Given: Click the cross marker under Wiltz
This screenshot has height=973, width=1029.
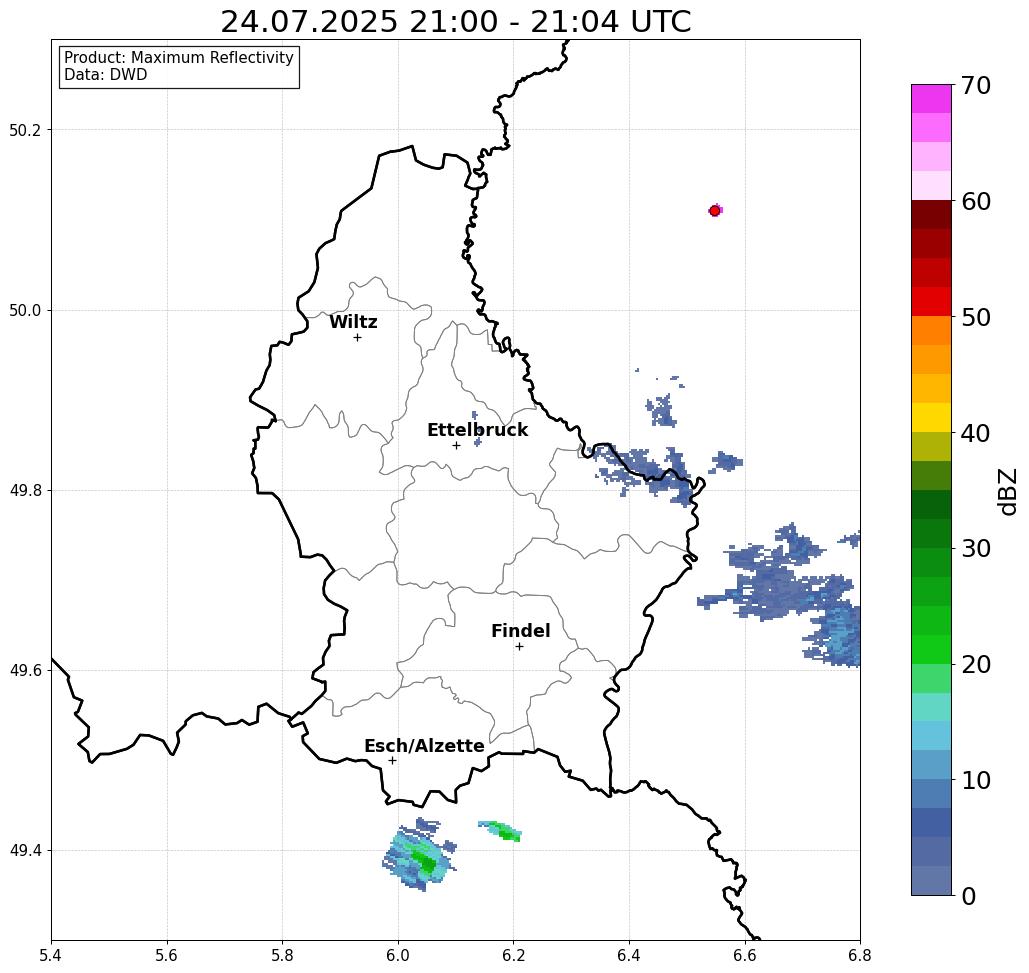Looking at the screenshot, I should pos(357,338).
